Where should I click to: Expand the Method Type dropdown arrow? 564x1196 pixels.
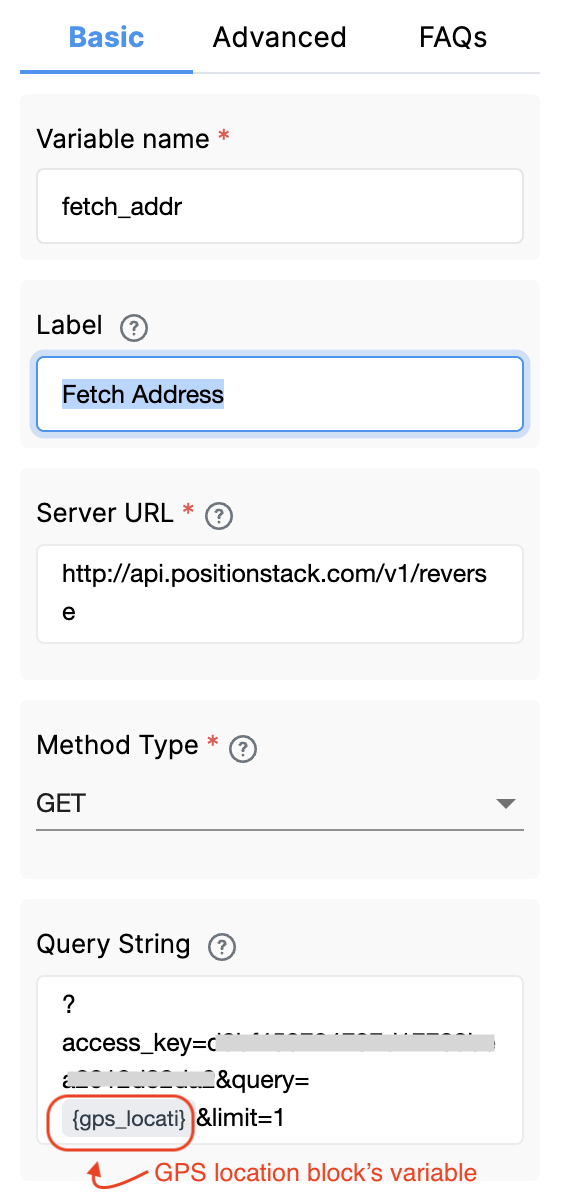[x=505, y=804]
